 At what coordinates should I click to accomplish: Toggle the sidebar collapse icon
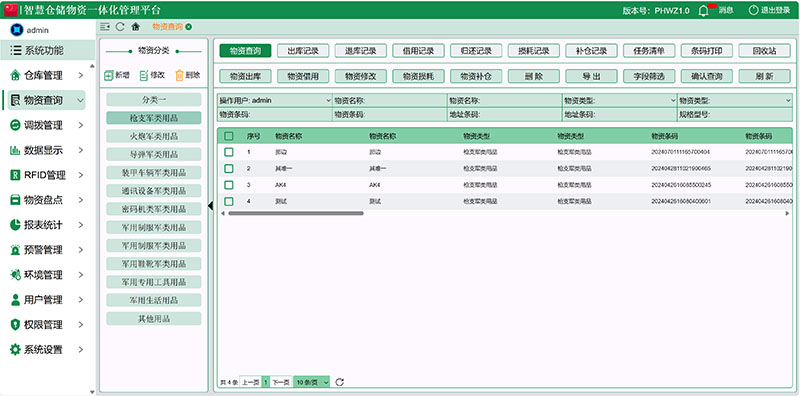[x=105, y=27]
